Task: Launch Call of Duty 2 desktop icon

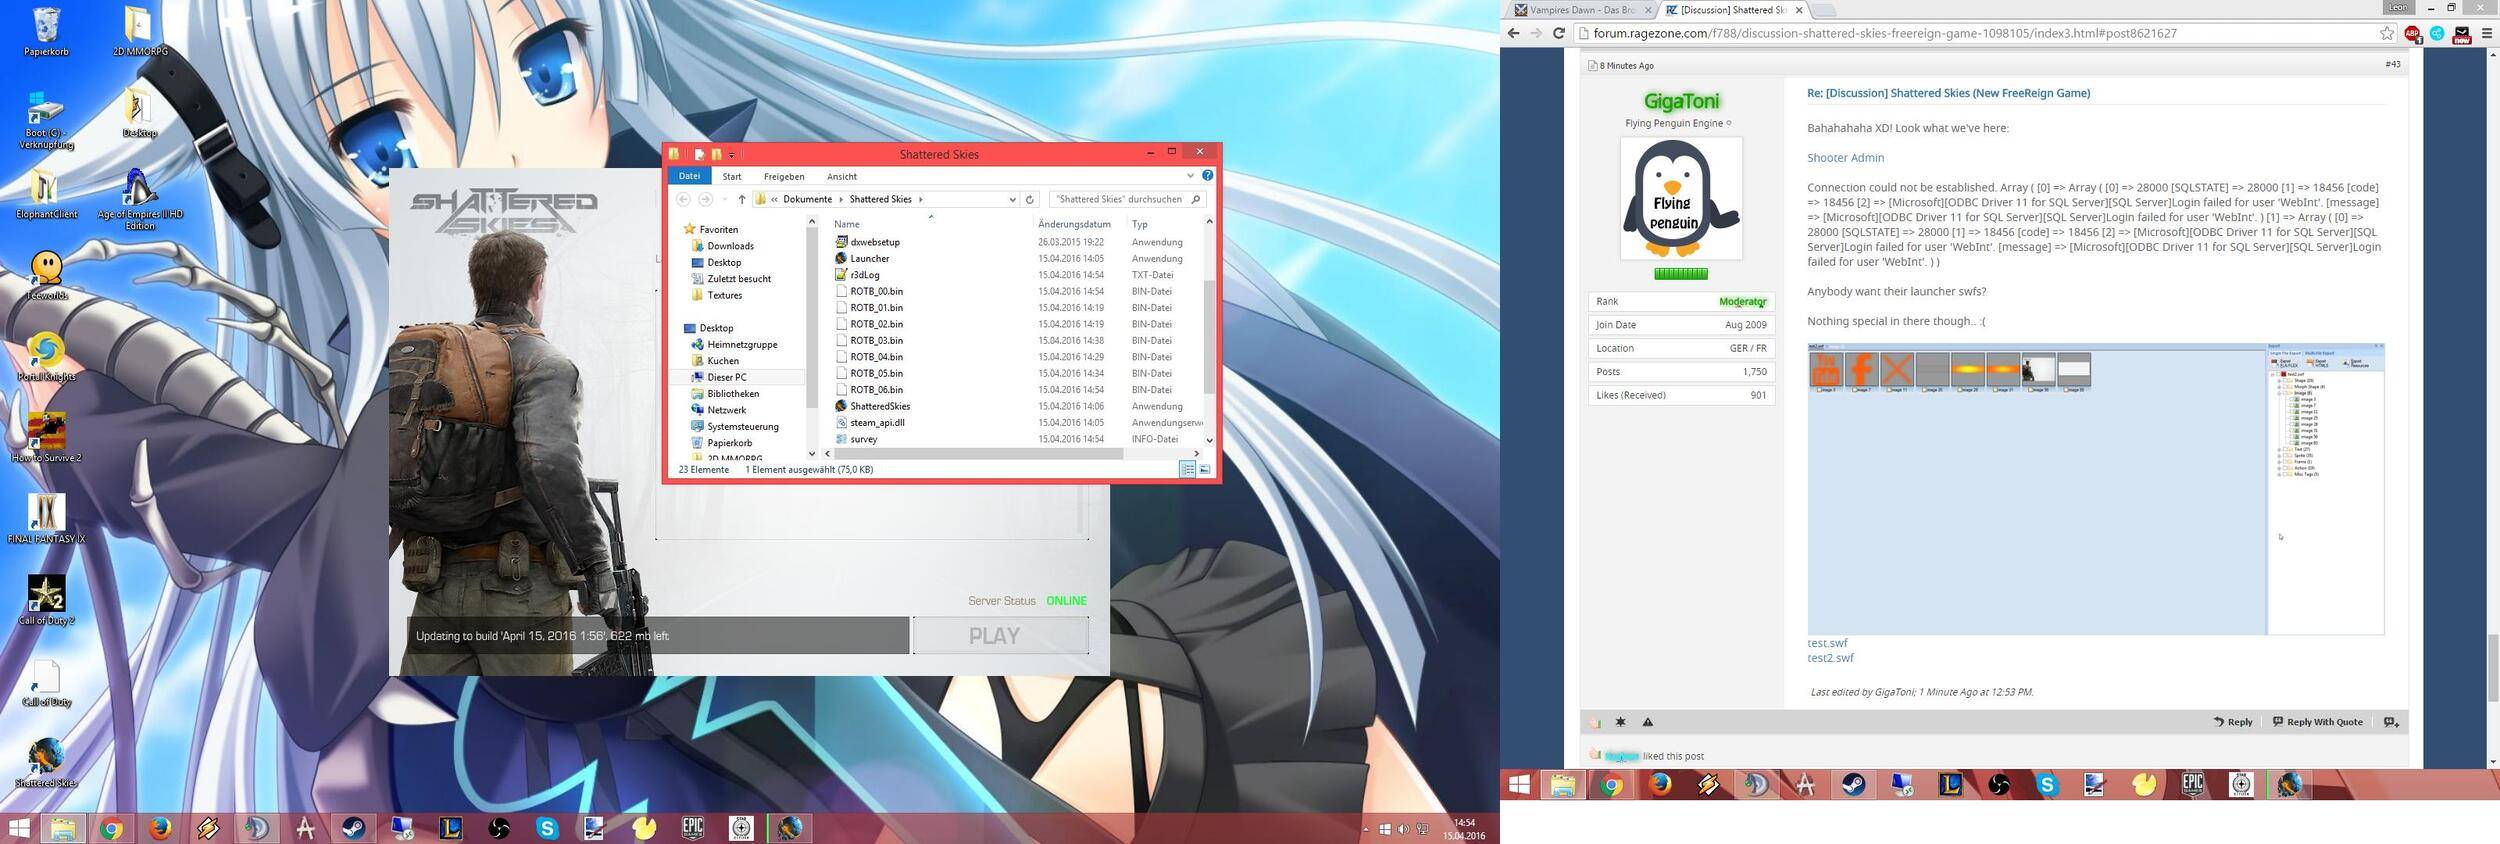Action: 46,599
